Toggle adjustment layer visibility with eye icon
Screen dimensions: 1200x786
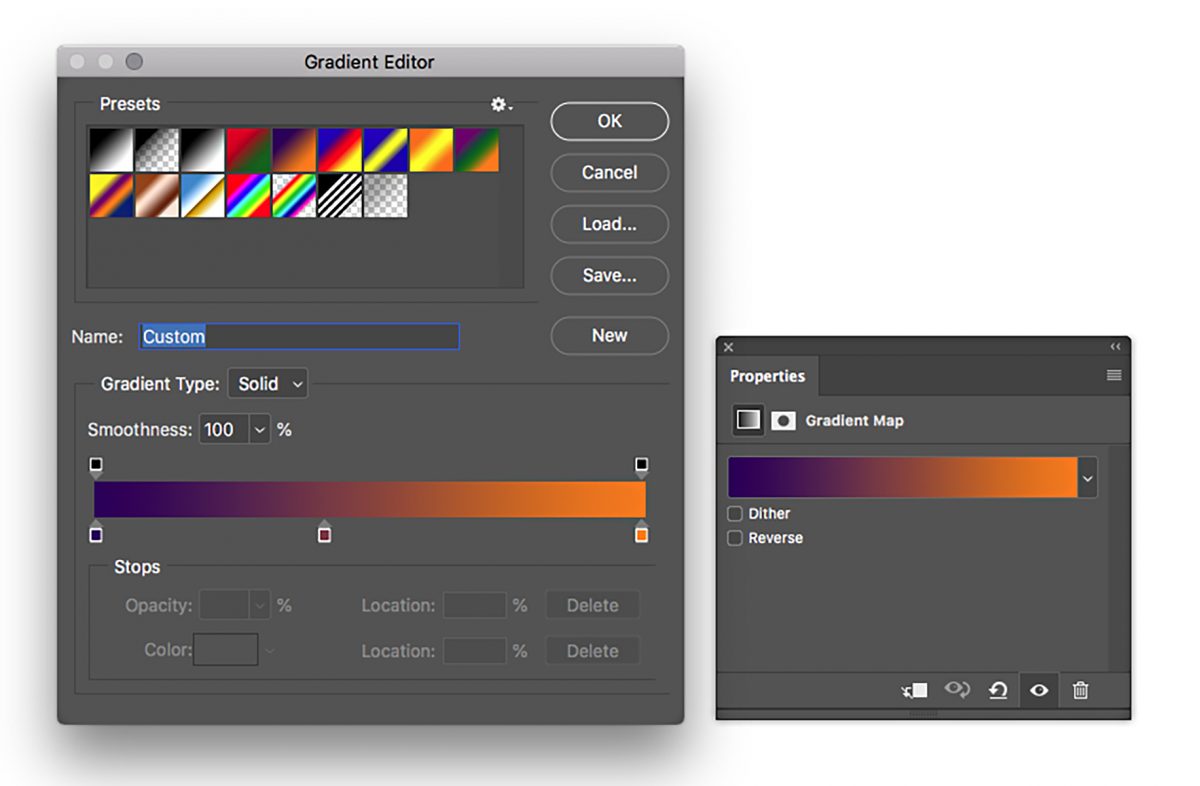pyautogui.click(x=1039, y=690)
